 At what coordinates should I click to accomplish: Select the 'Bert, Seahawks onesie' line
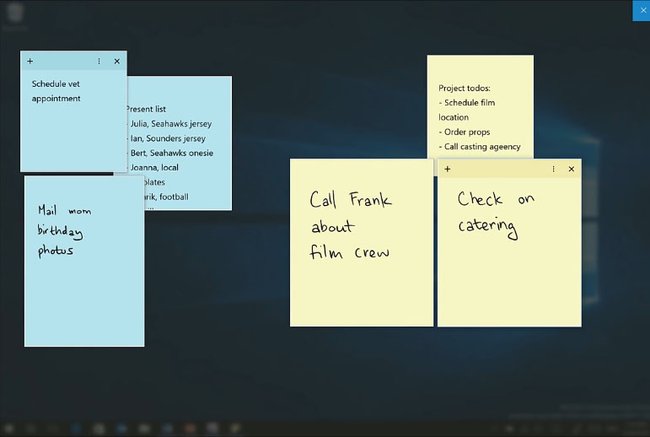tap(171, 153)
